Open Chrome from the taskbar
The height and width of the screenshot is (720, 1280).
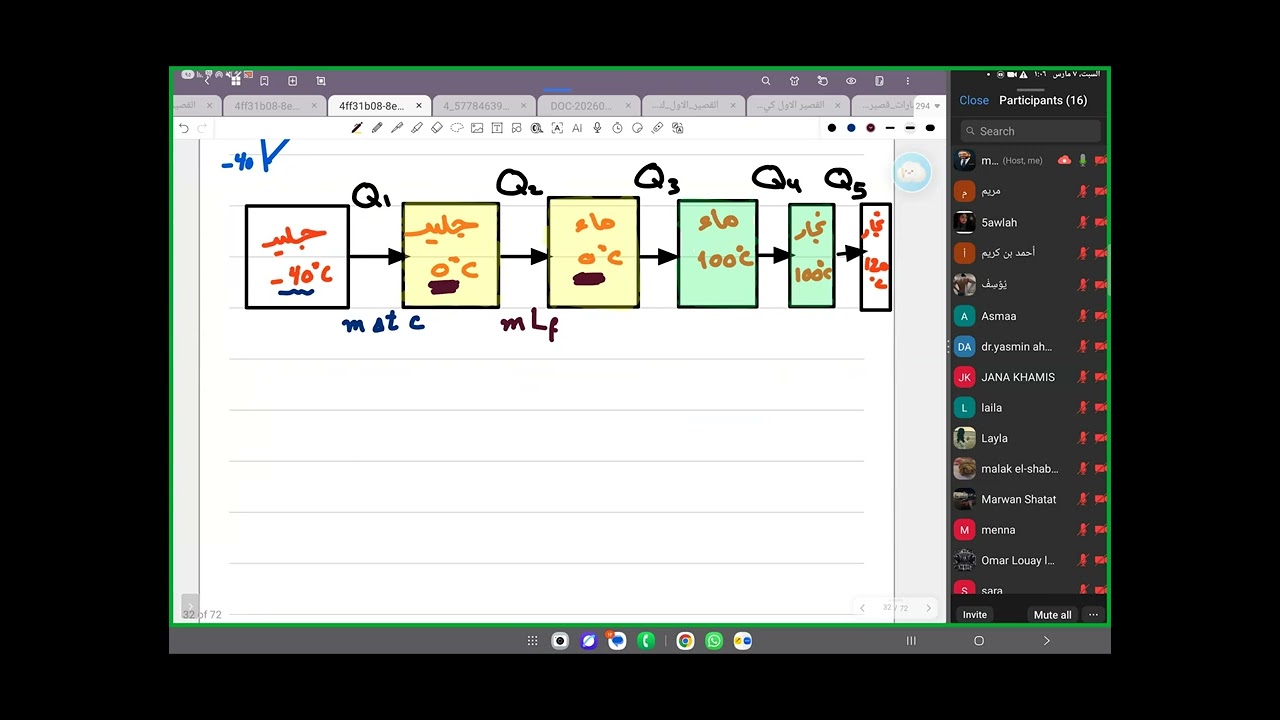pos(685,641)
